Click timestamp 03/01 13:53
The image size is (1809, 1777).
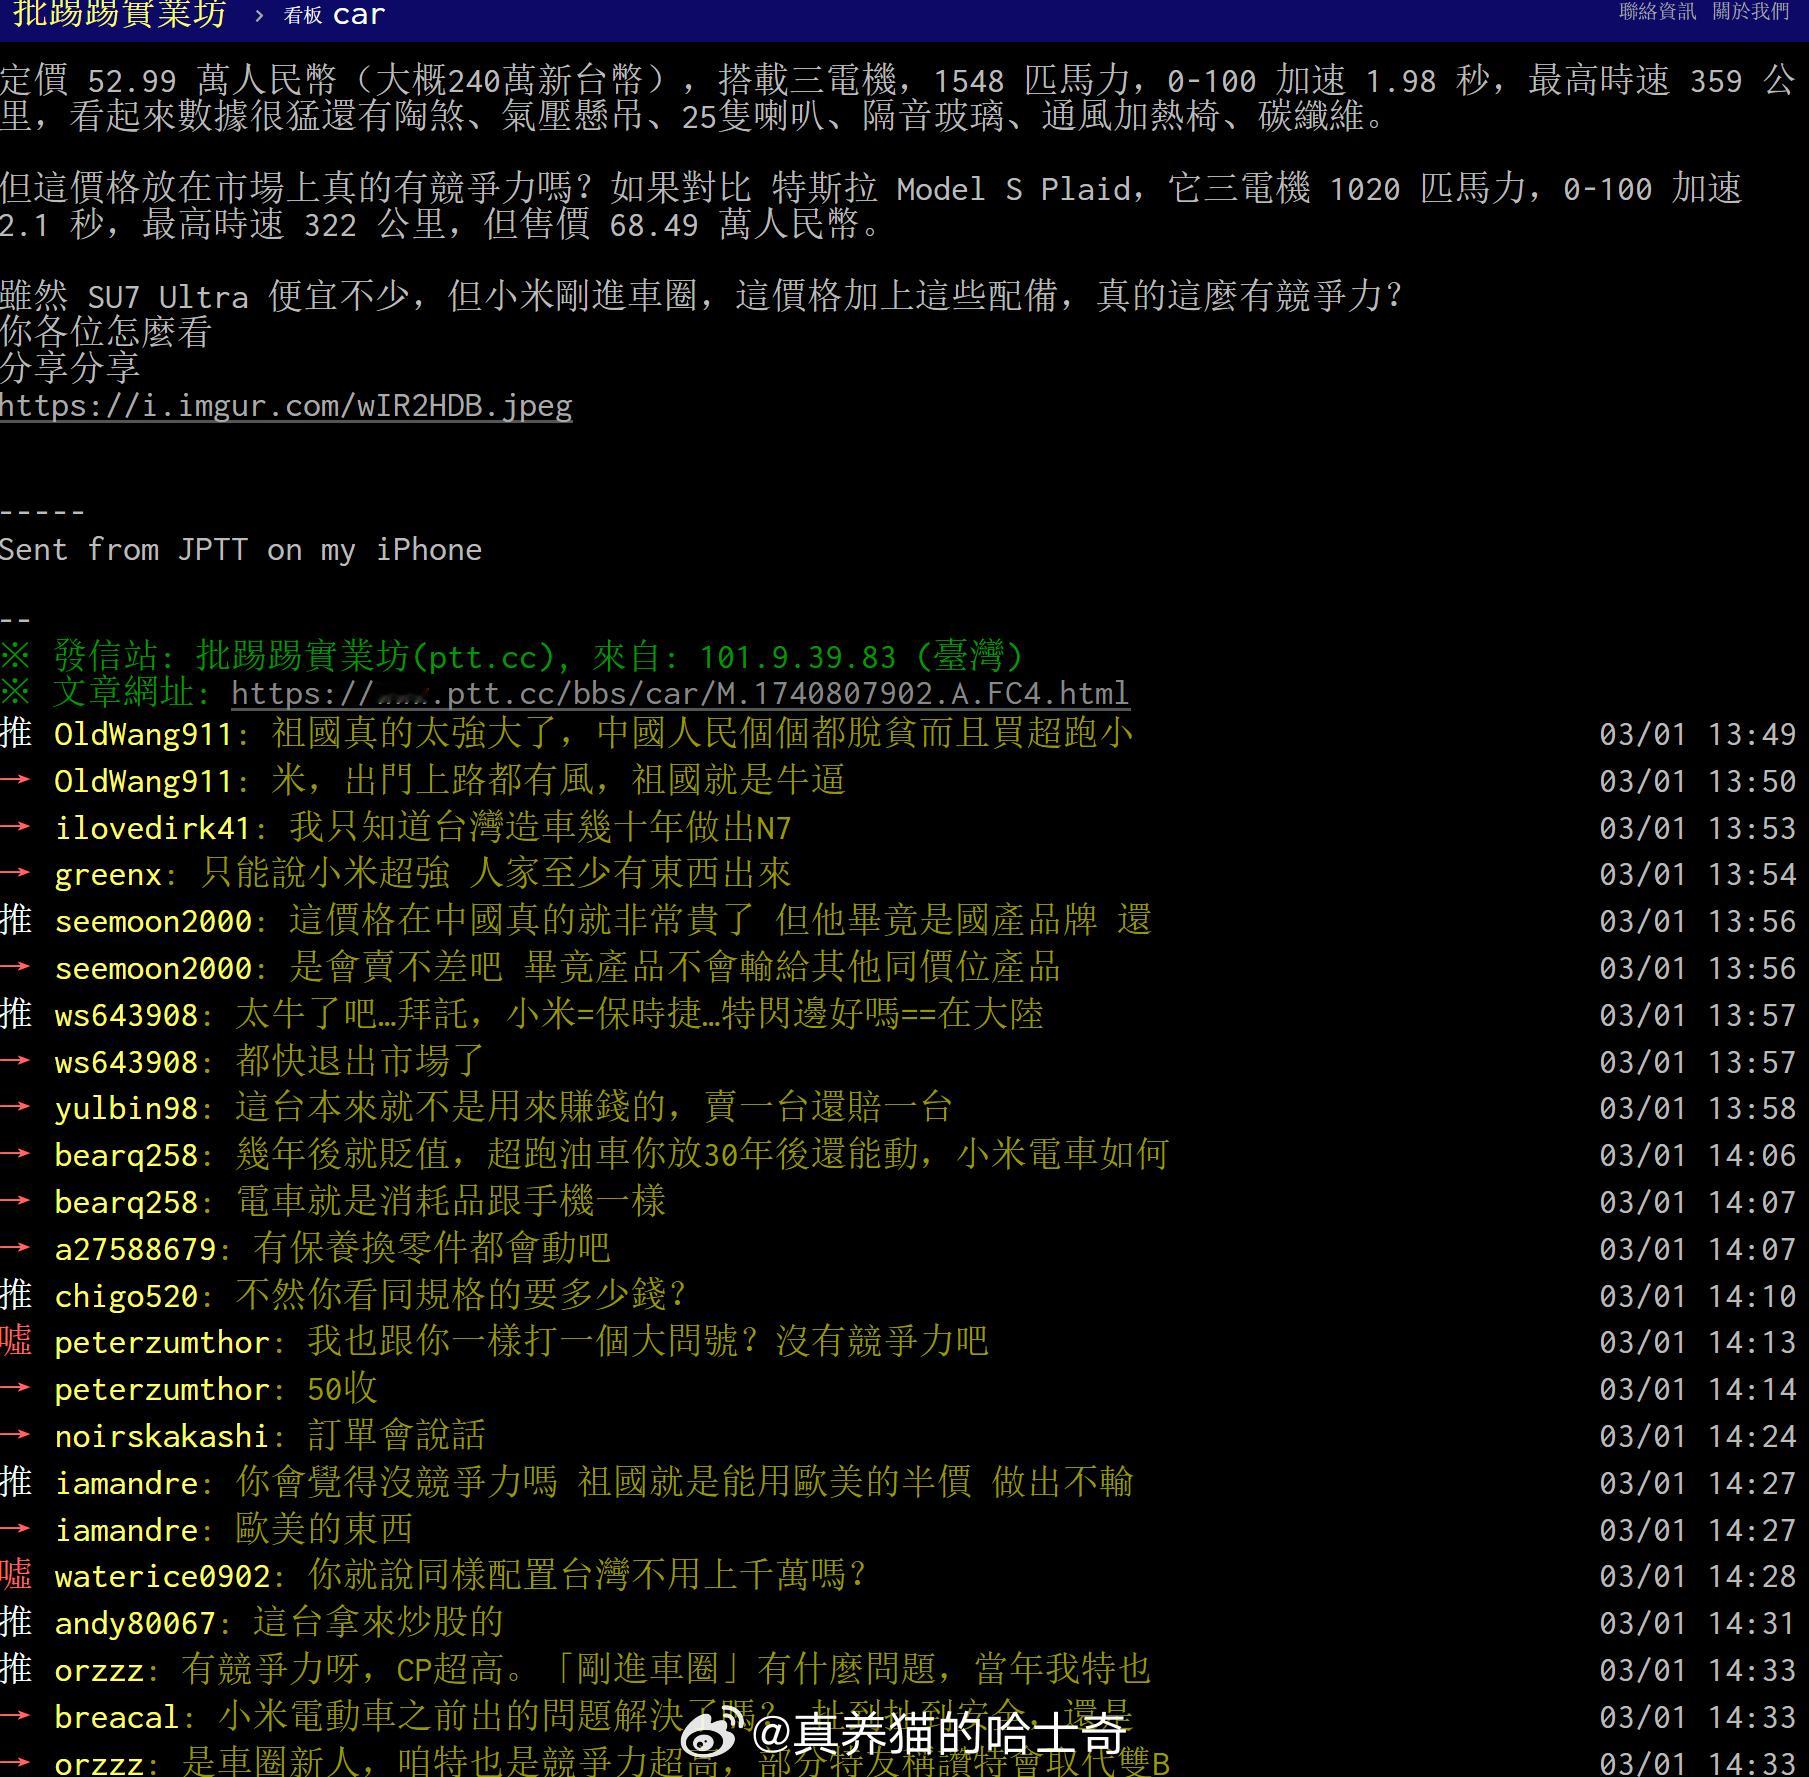(1697, 829)
